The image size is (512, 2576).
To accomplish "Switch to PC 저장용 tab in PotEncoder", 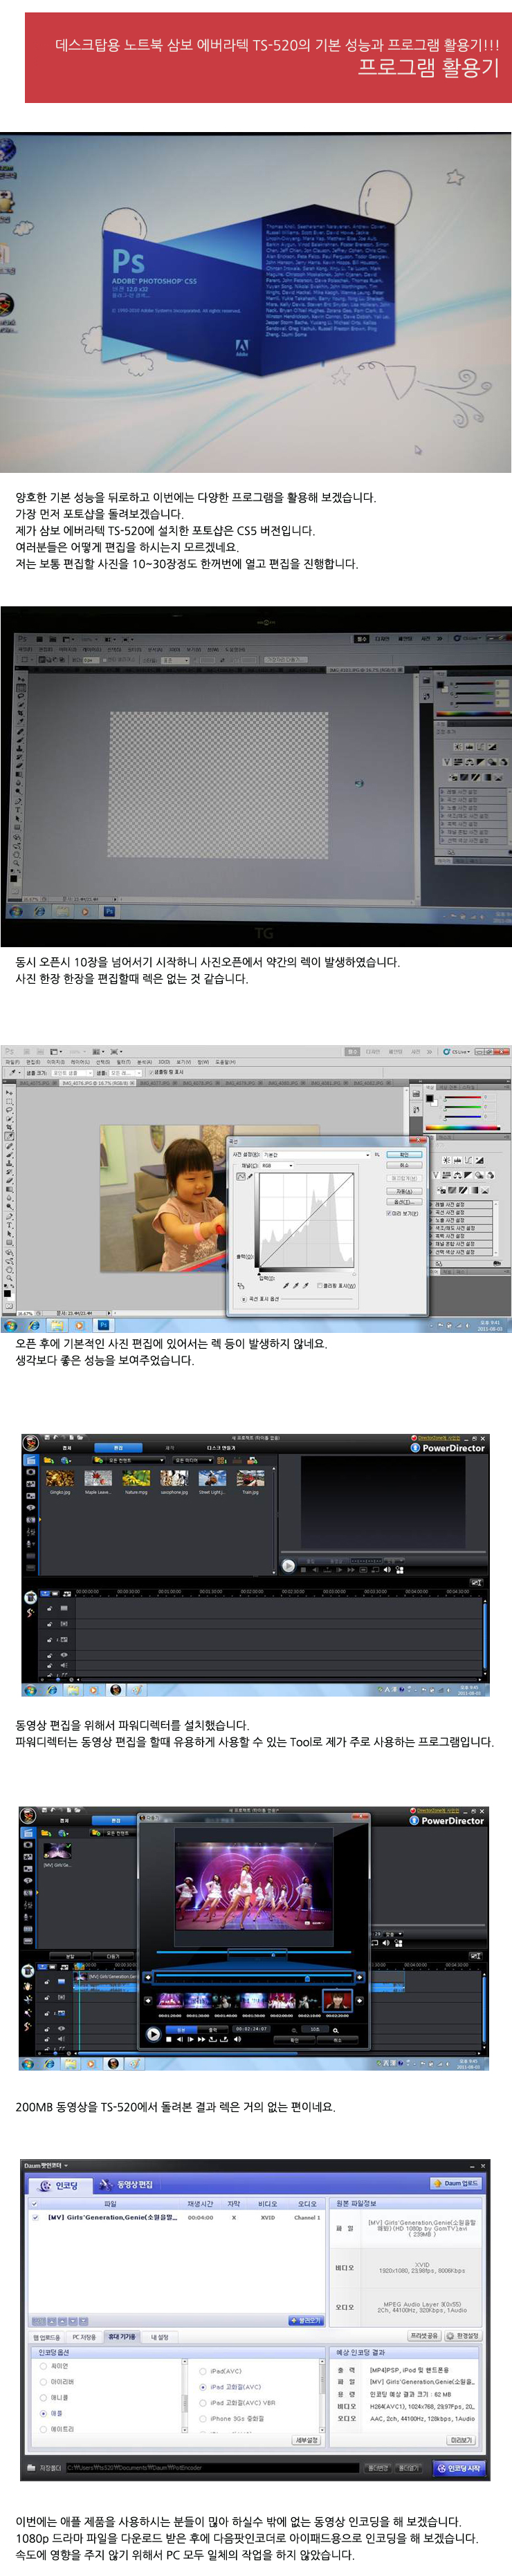I will click(84, 2337).
